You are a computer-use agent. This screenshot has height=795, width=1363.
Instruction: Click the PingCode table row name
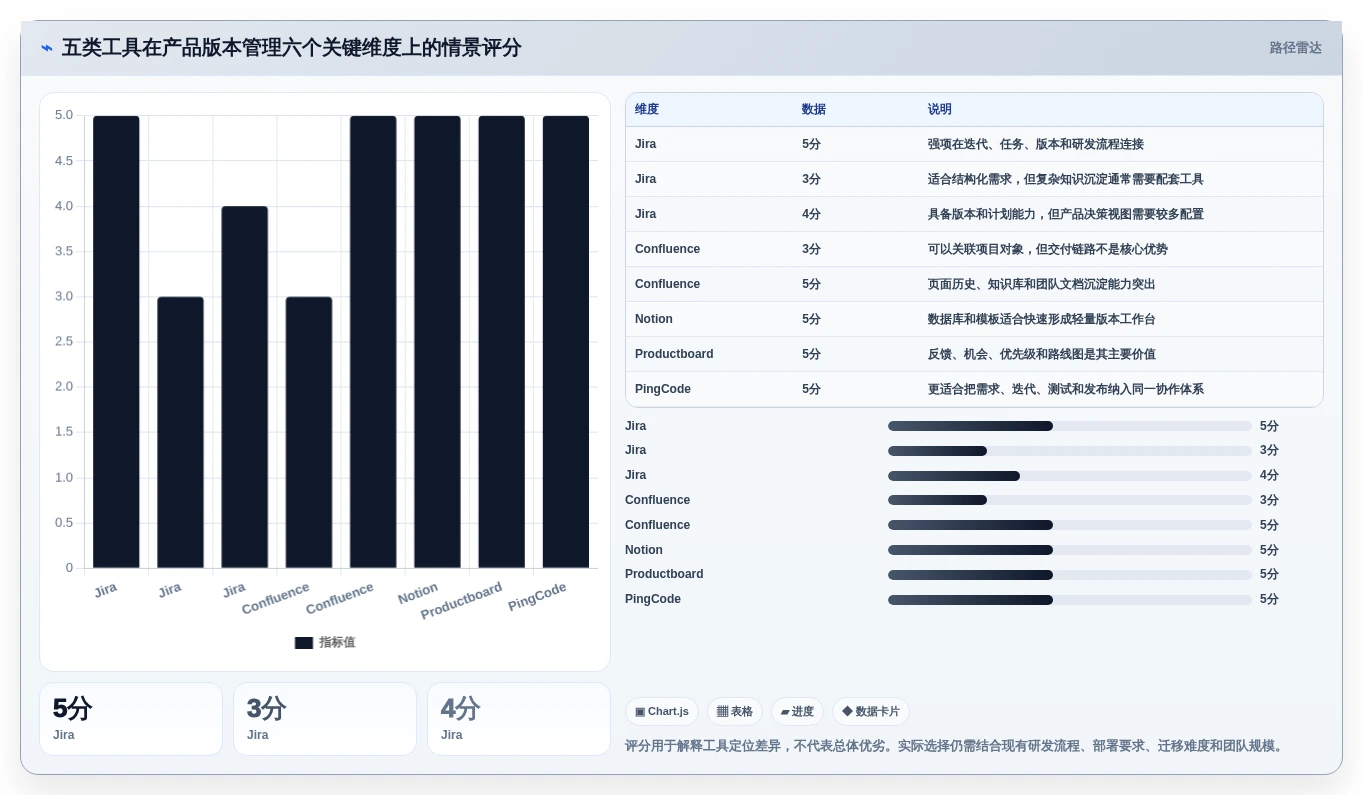(663, 389)
